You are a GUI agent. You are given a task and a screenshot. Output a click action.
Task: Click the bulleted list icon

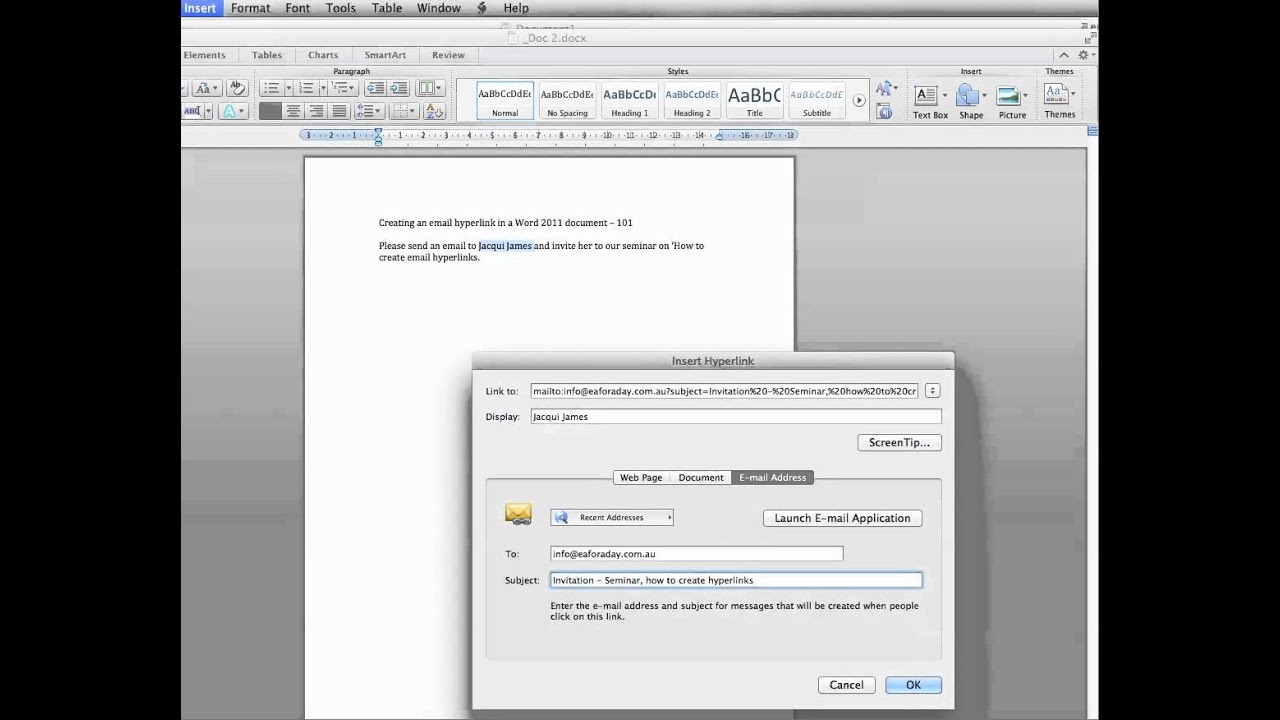point(272,88)
